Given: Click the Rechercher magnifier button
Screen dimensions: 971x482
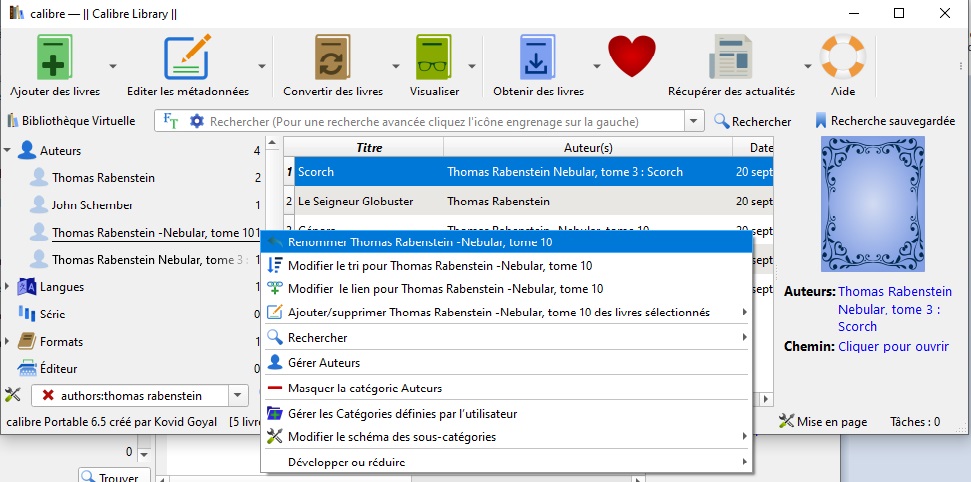Looking at the screenshot, I should 752,121.
